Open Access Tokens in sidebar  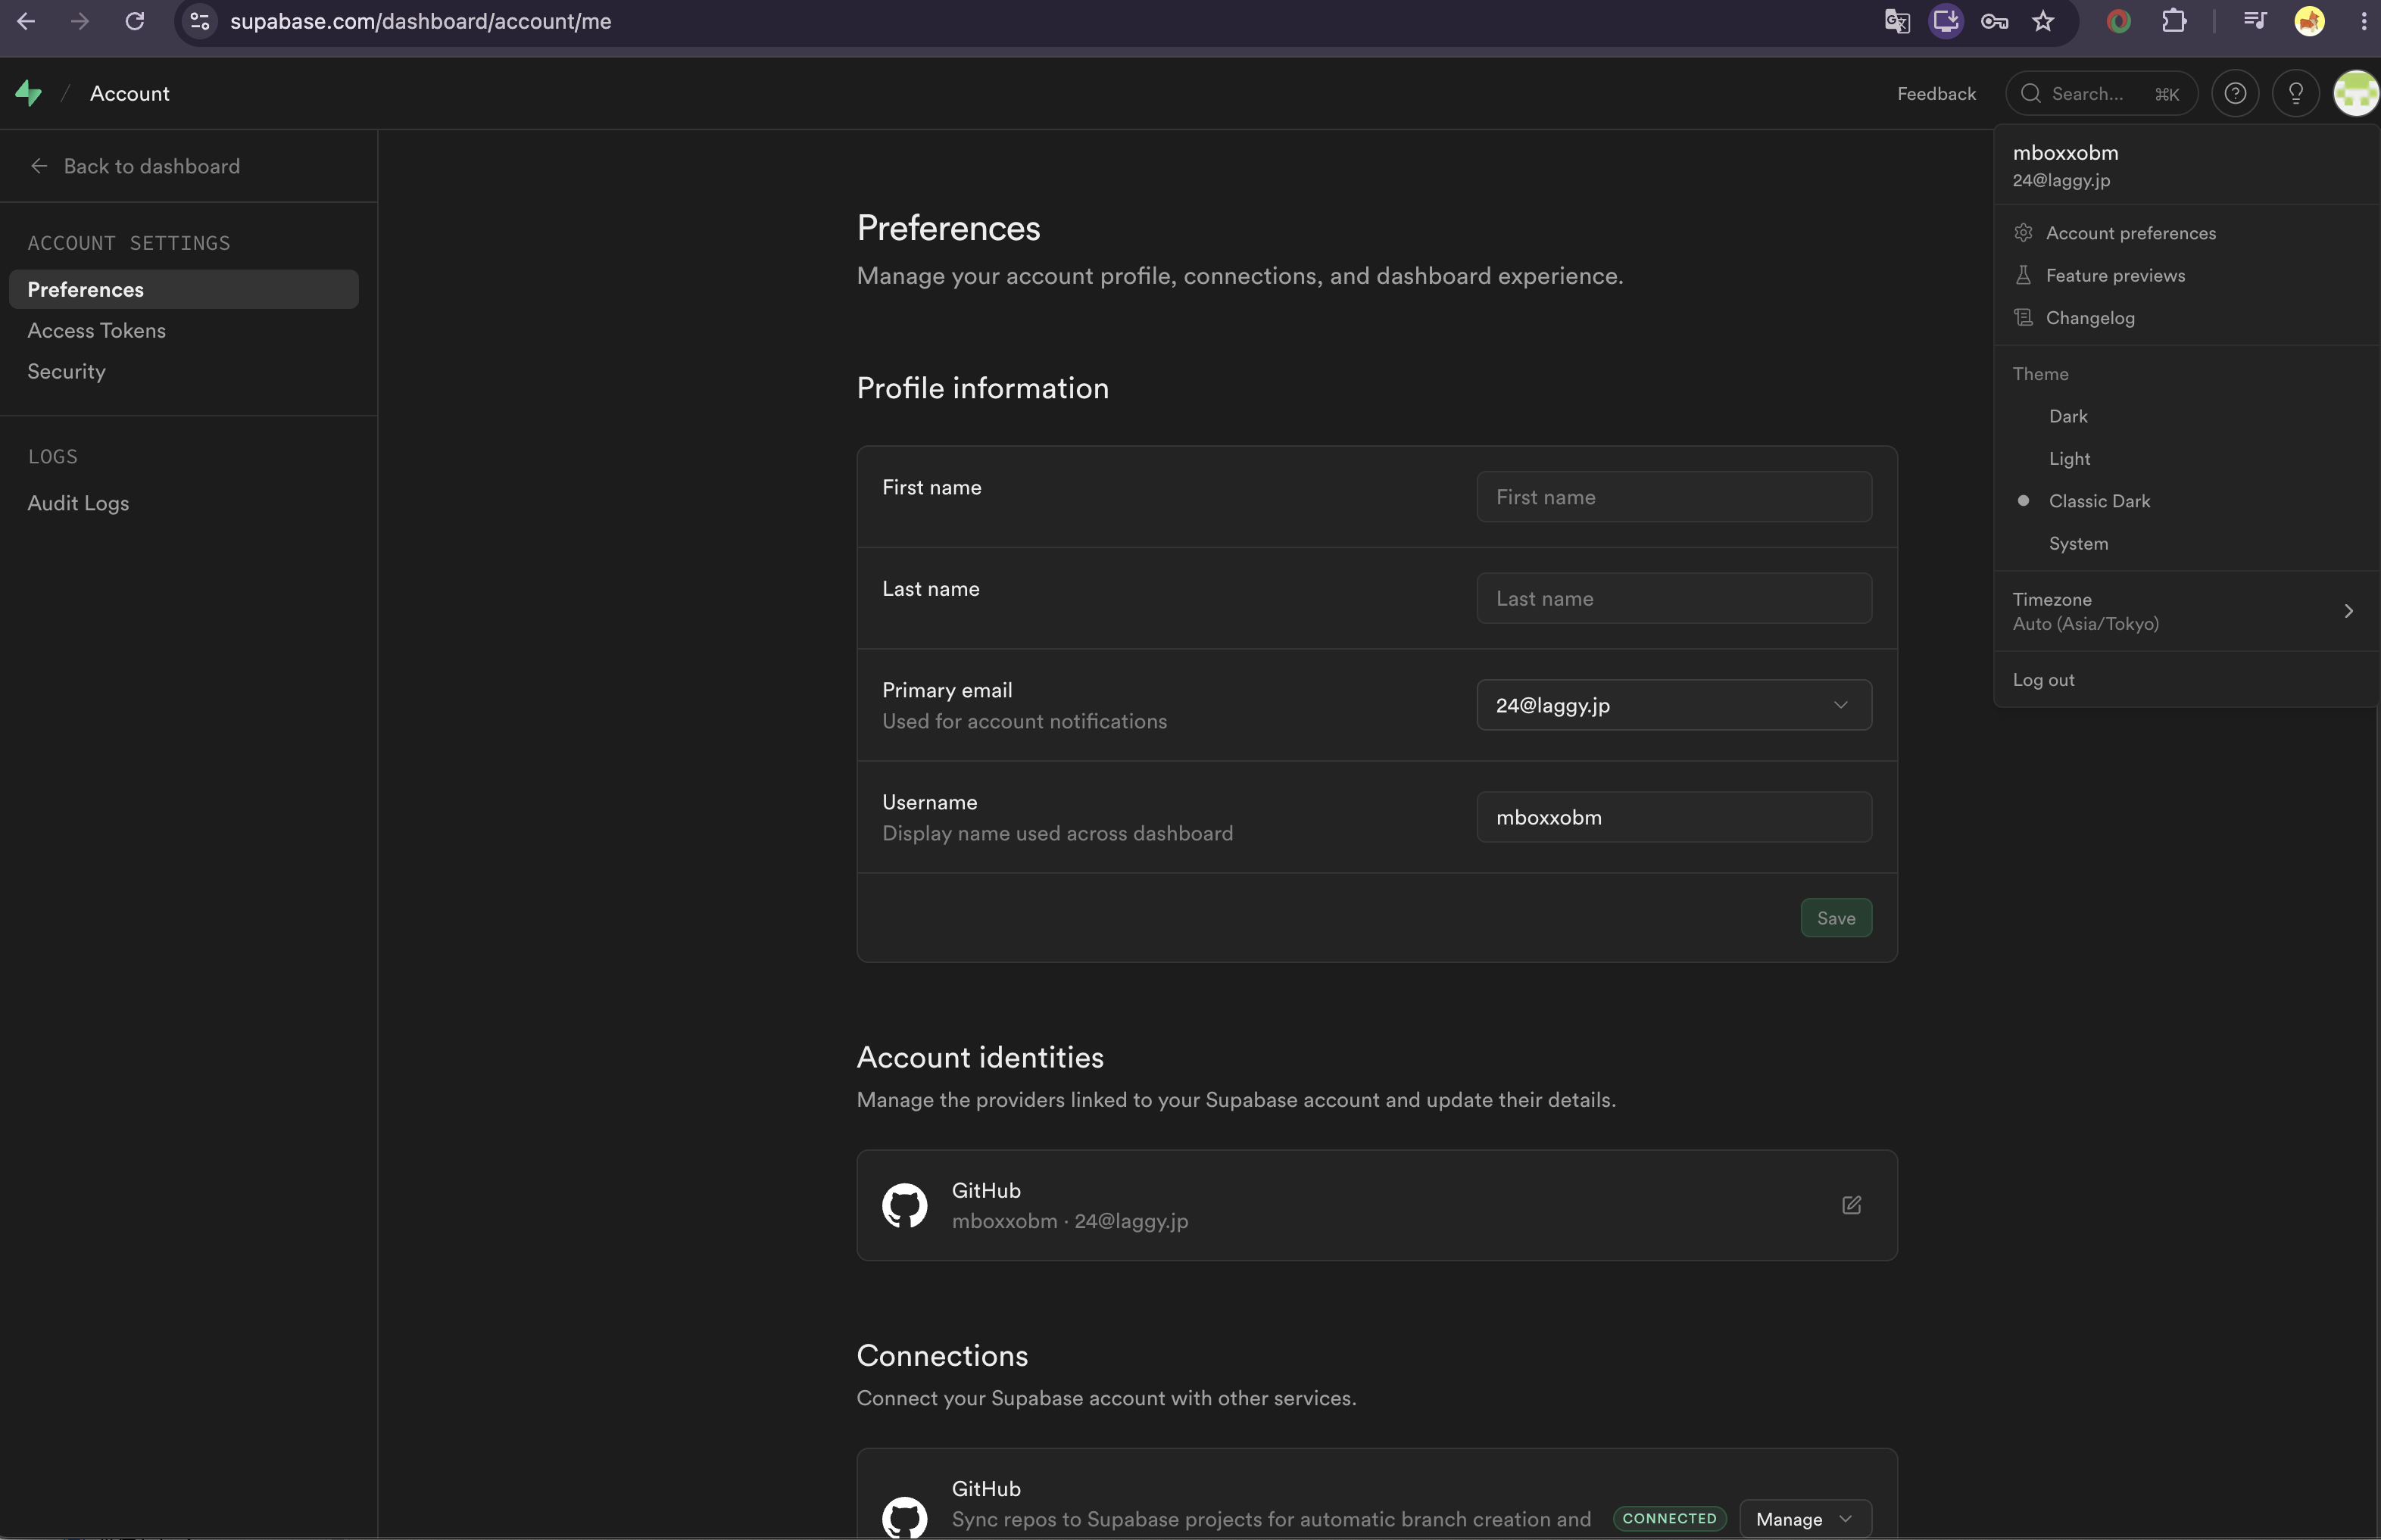(x=97, y=330)
